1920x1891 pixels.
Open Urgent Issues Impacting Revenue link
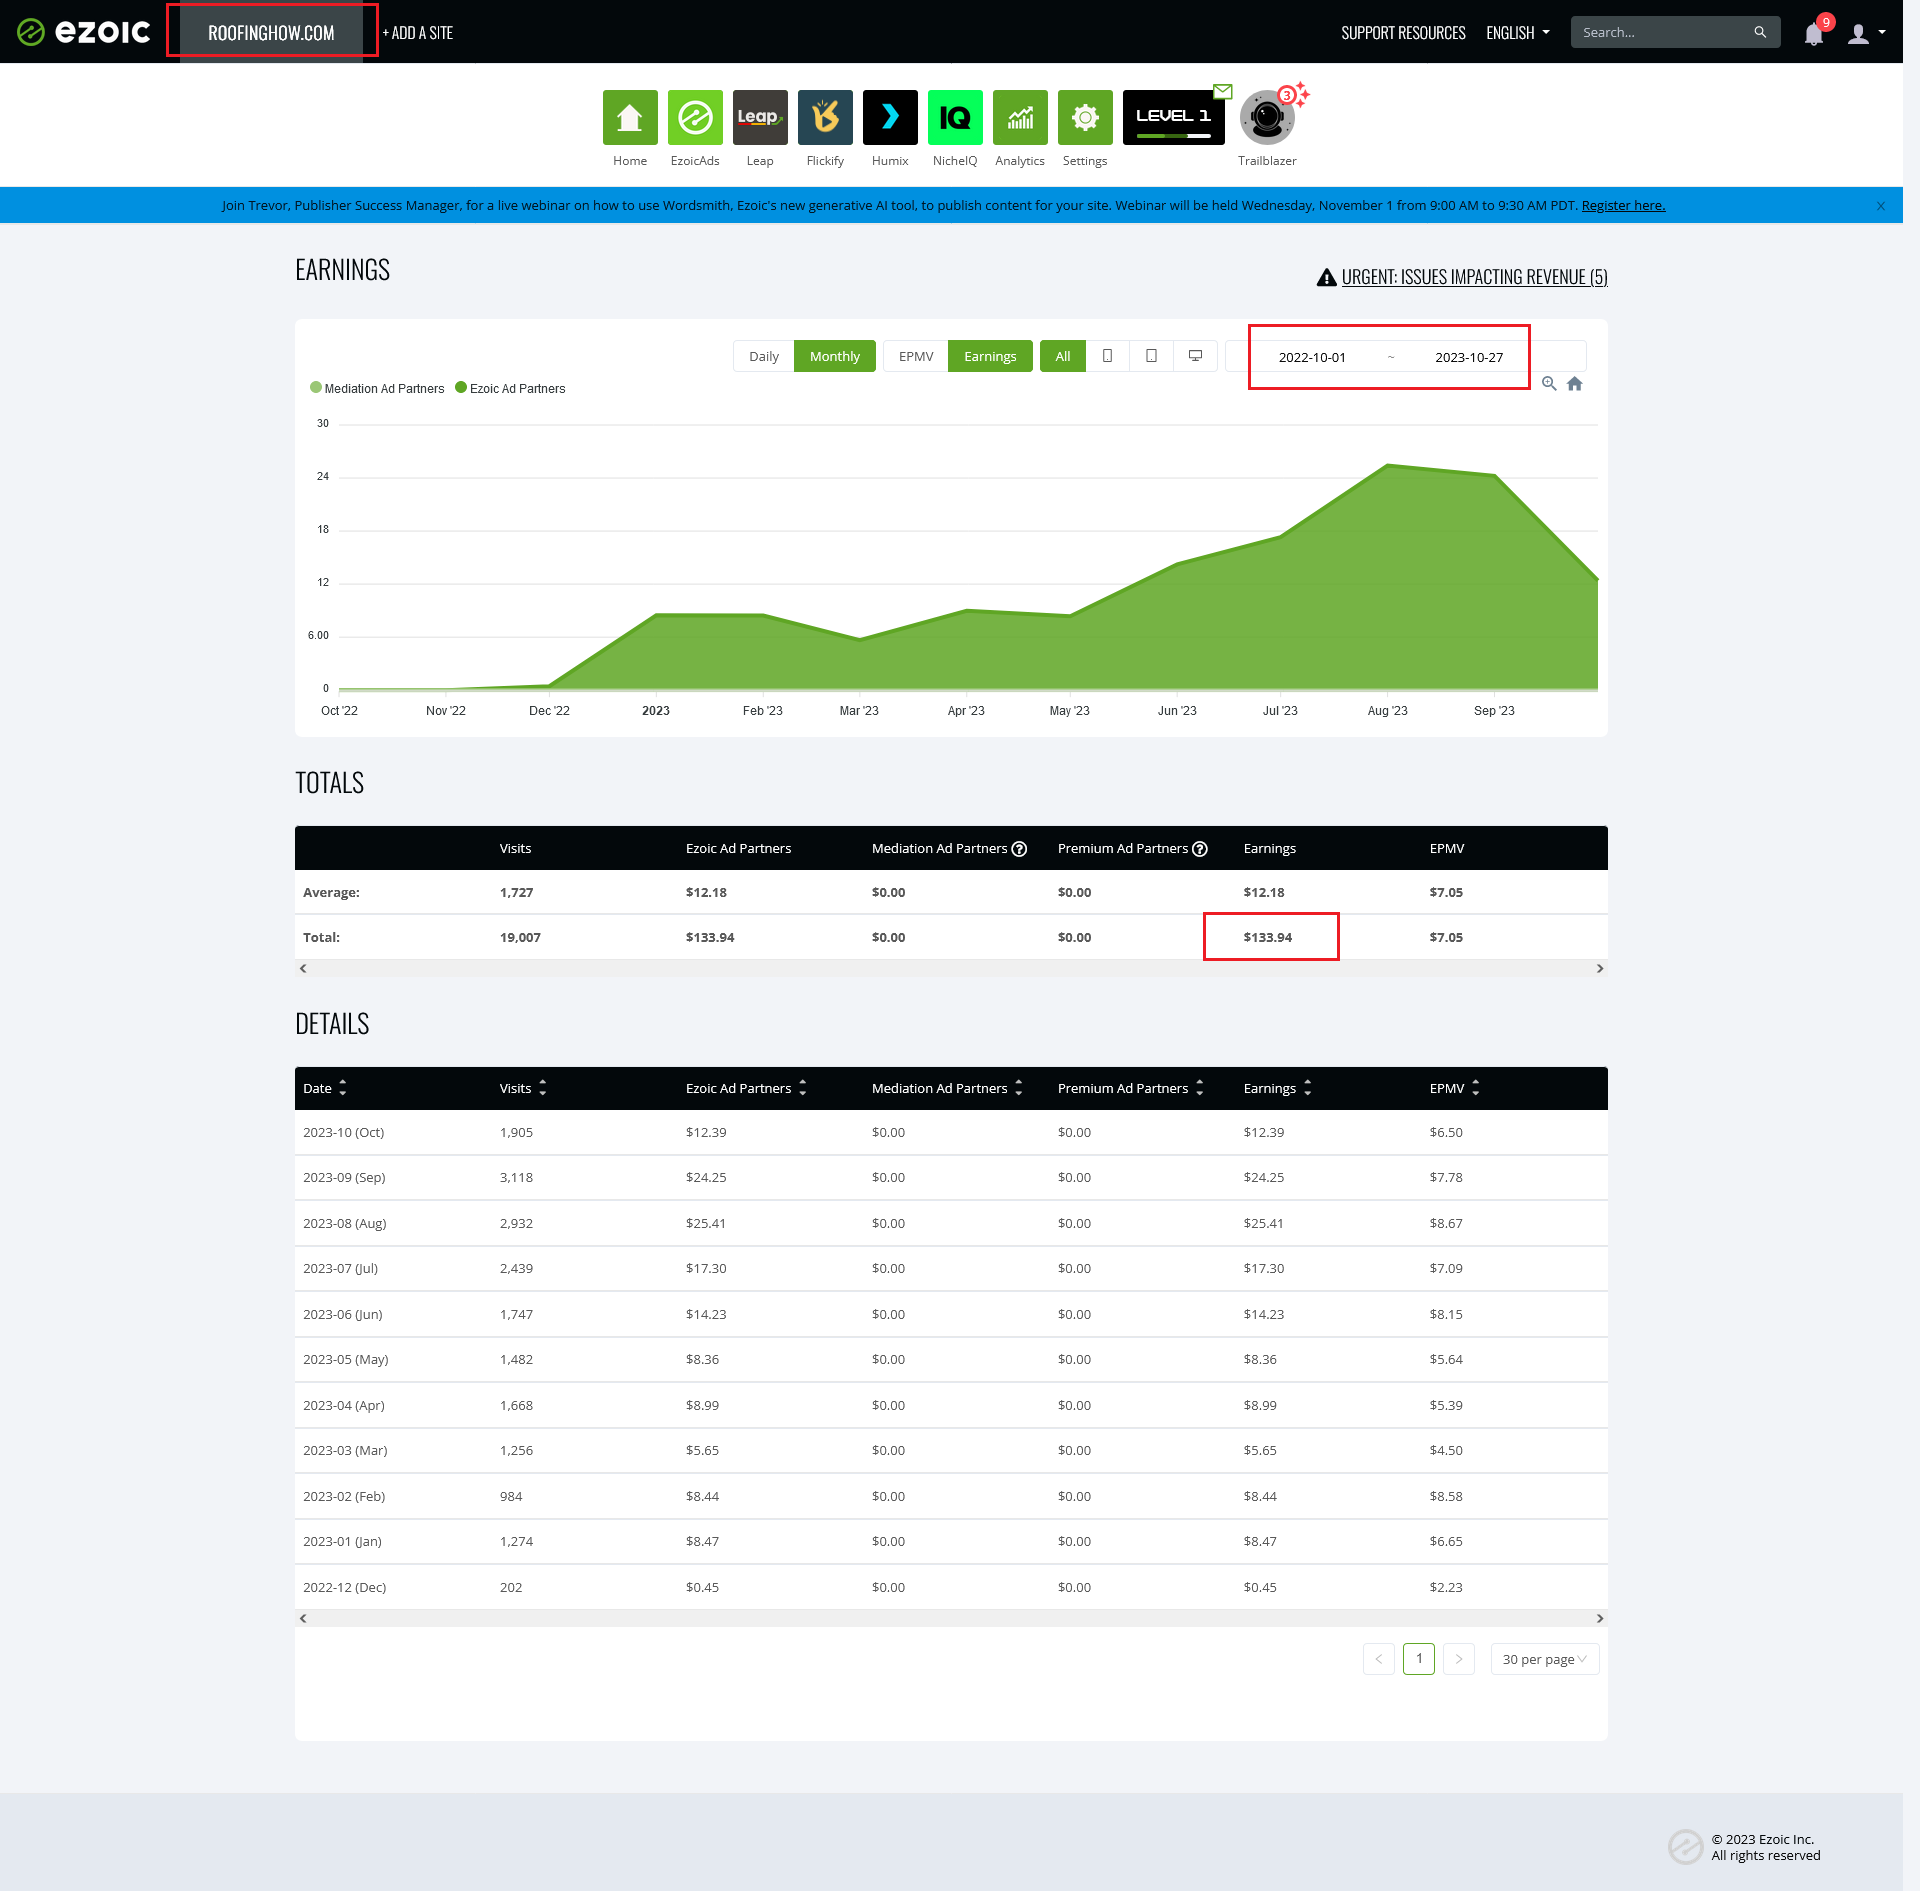tap(1462, 277)
